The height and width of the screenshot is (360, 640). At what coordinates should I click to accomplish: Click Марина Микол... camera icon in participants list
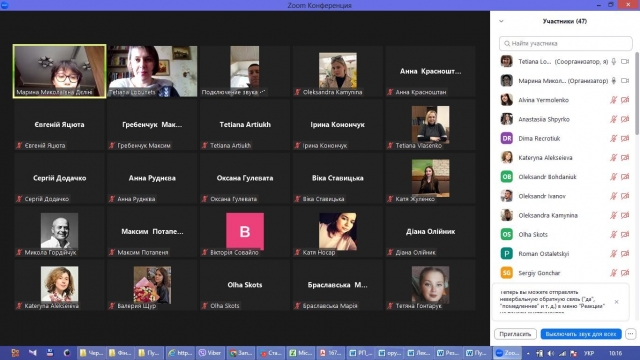(x=625, y=81)
